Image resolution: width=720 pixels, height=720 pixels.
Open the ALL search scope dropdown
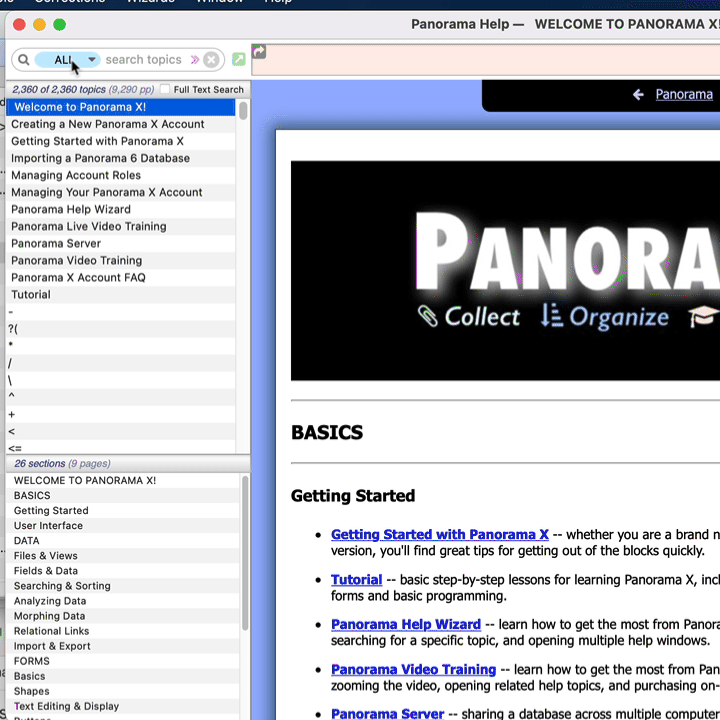click(x=68, y=60)
